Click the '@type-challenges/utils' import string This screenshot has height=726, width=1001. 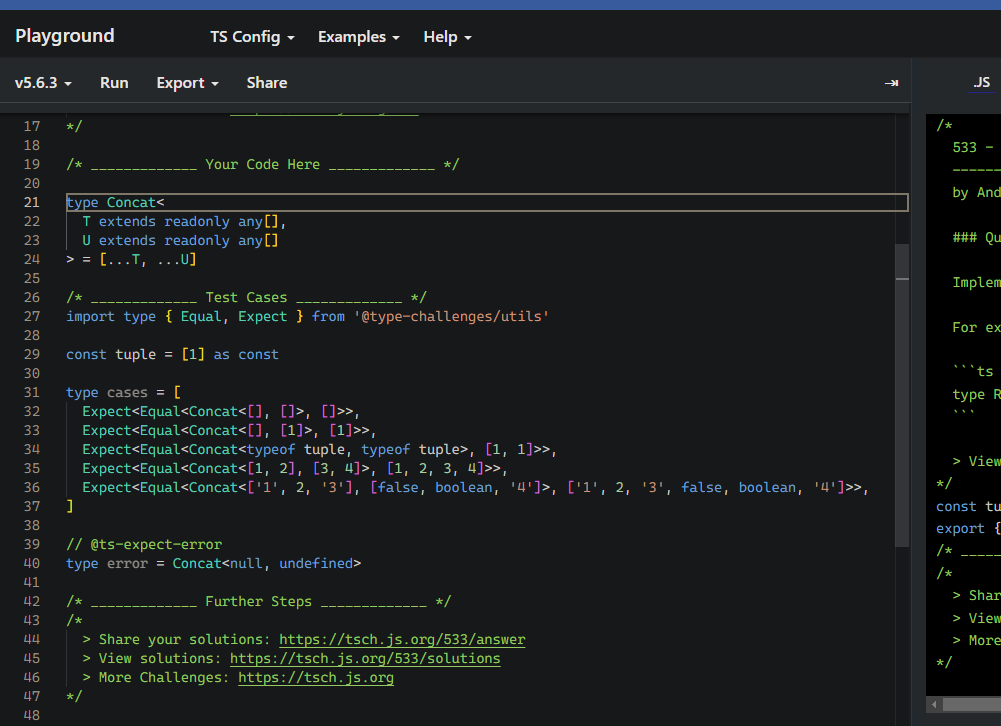pyautogui.click(x=450, y=317)
